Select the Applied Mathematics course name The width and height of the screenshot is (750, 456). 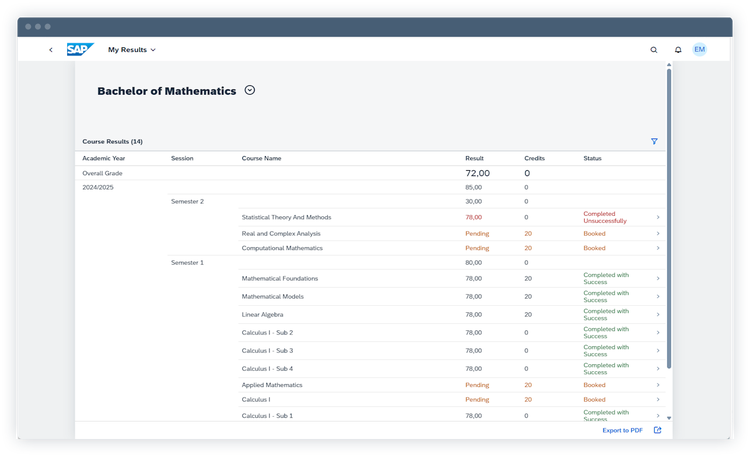(272, 385)
